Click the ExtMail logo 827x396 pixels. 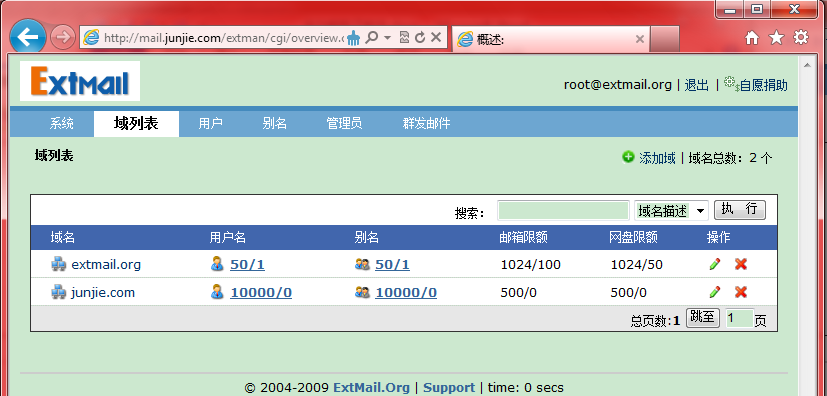(x=80, y=81)
